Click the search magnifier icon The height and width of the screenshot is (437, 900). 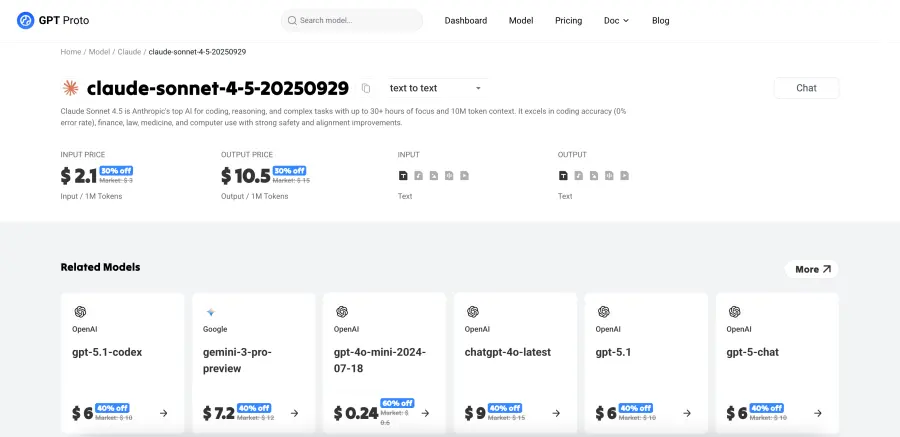pyautogui.click(x=292, y=21)
